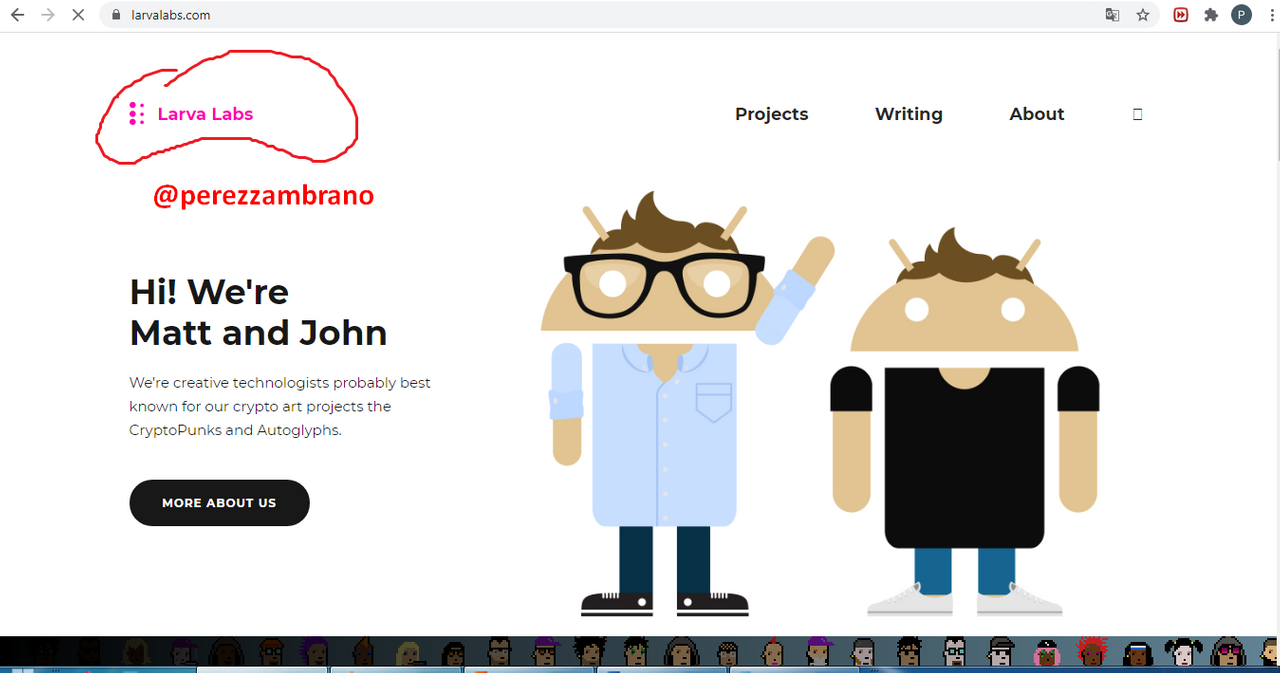Open the Writing menu item
Screen dimensions: 1280x673
[908, 114]
